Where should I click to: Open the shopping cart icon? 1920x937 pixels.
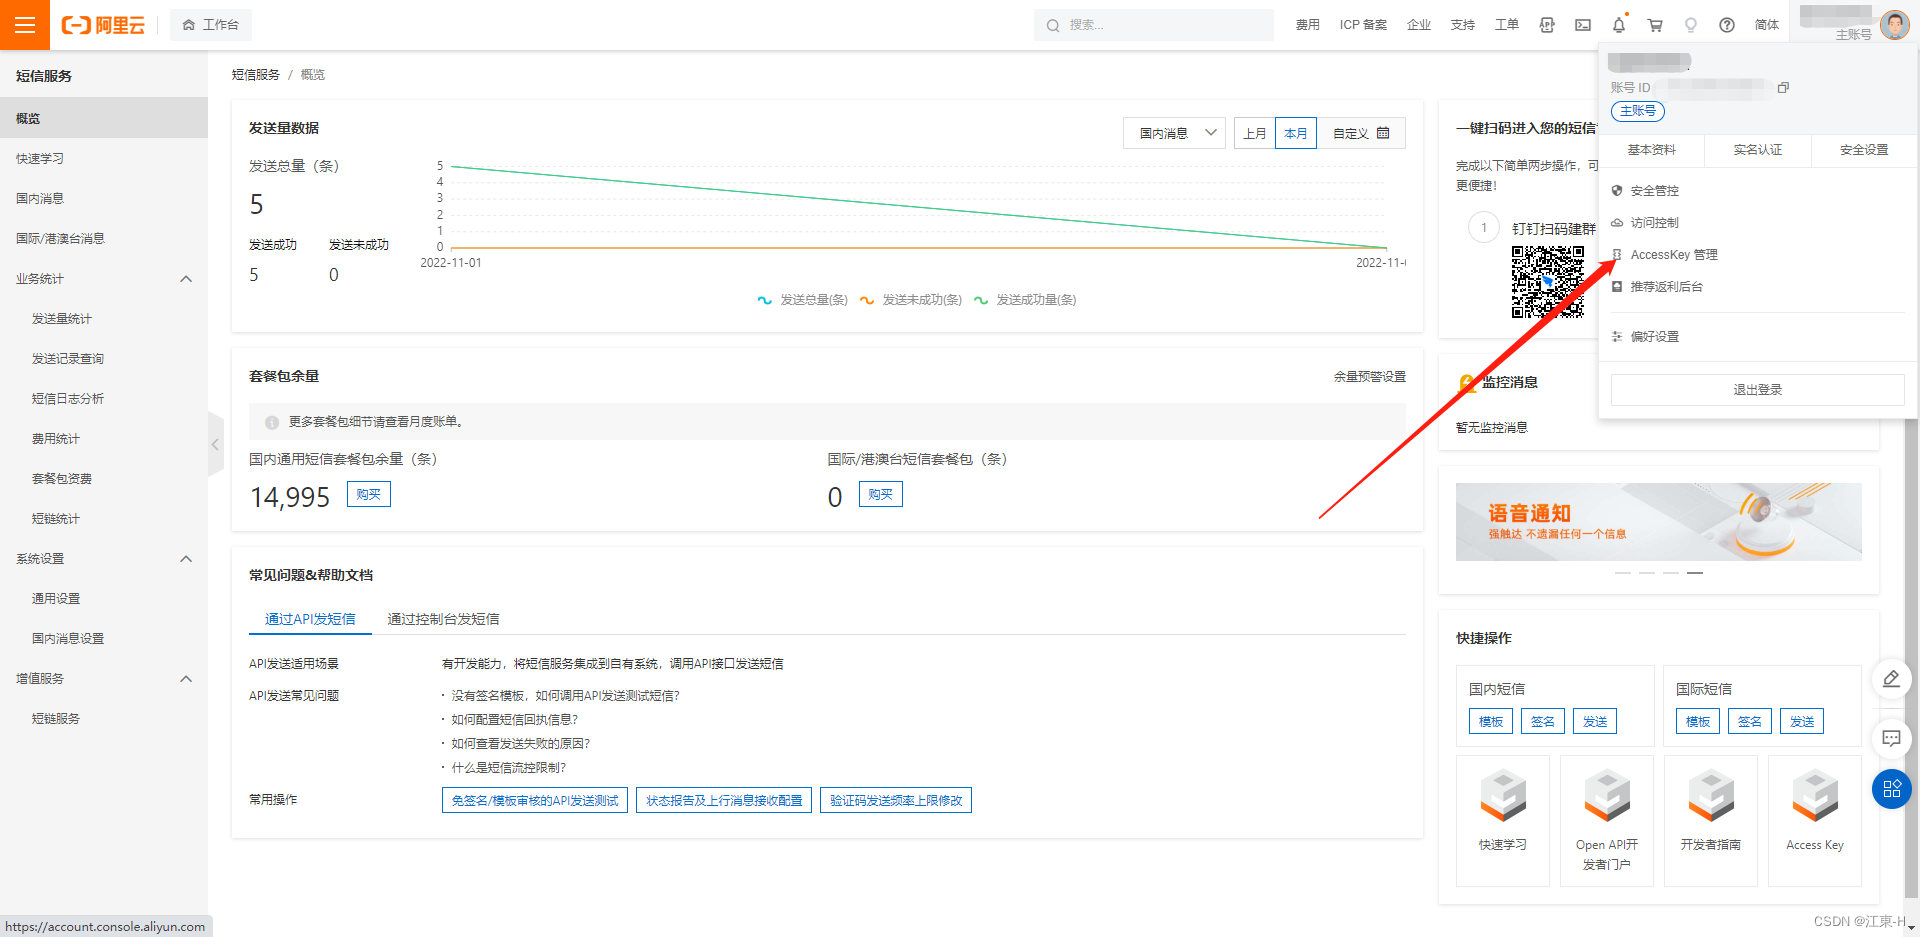point(1655,25)
